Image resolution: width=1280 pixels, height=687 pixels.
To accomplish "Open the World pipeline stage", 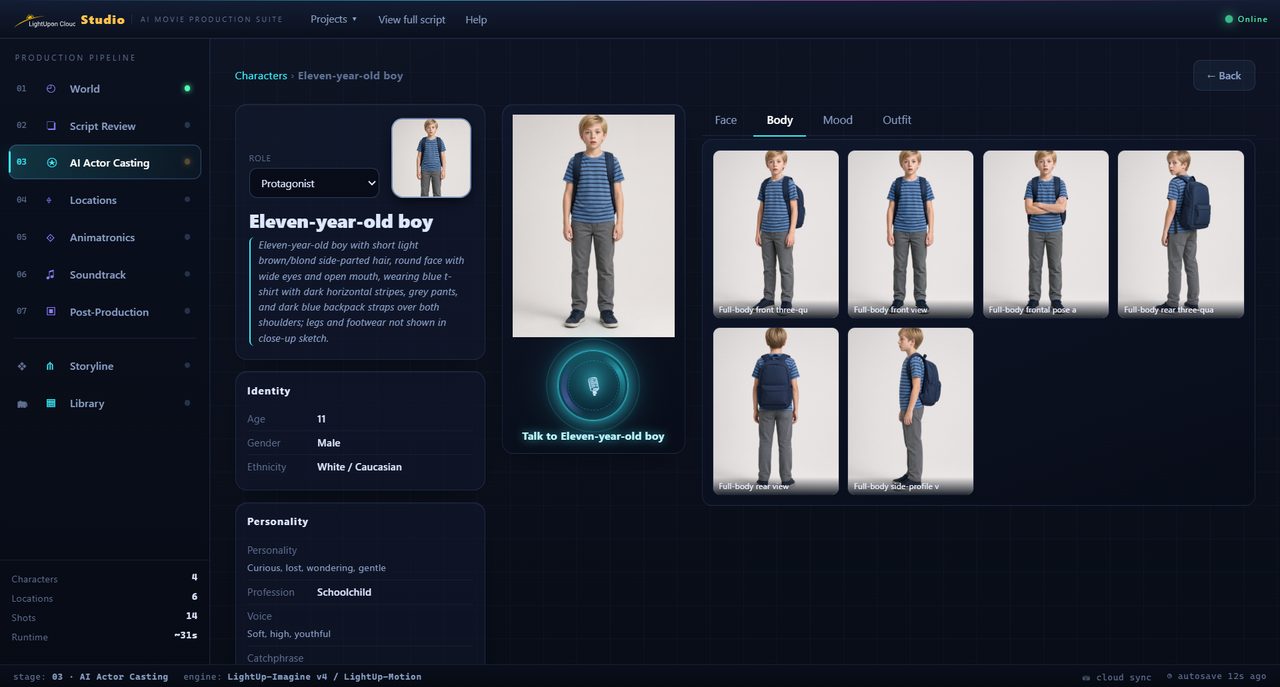I will click(104, 89).
